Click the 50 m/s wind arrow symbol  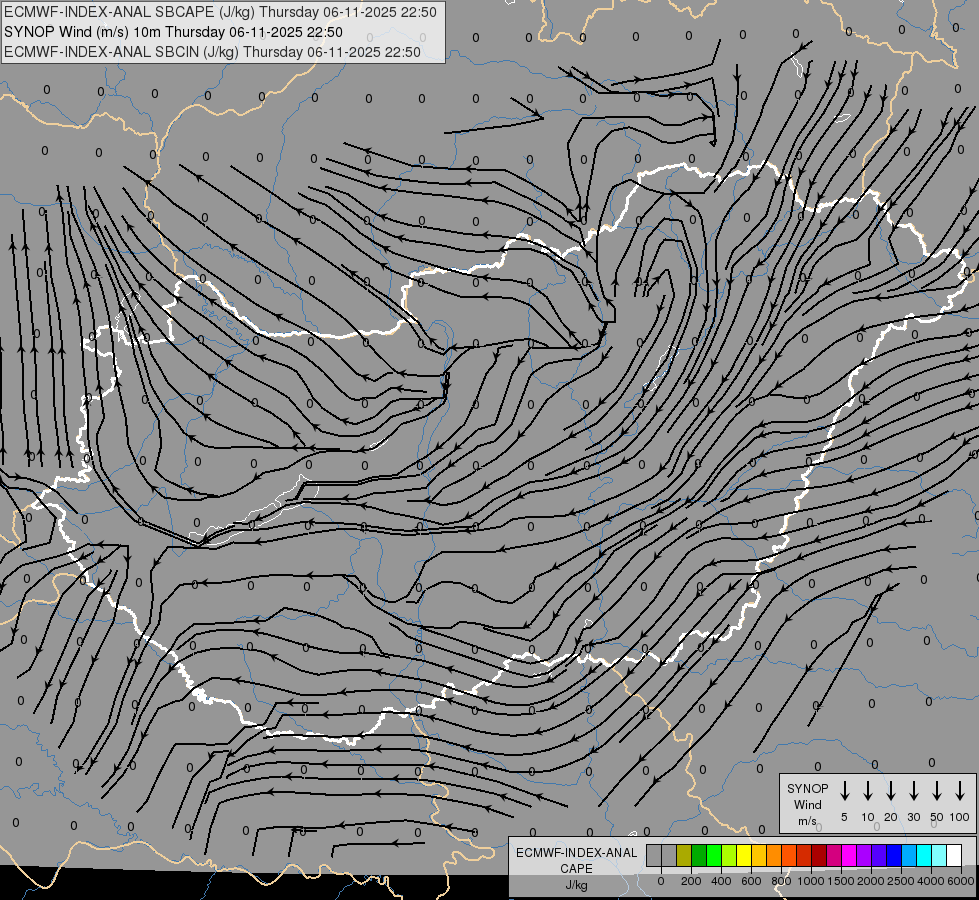(x=937, y=790)
